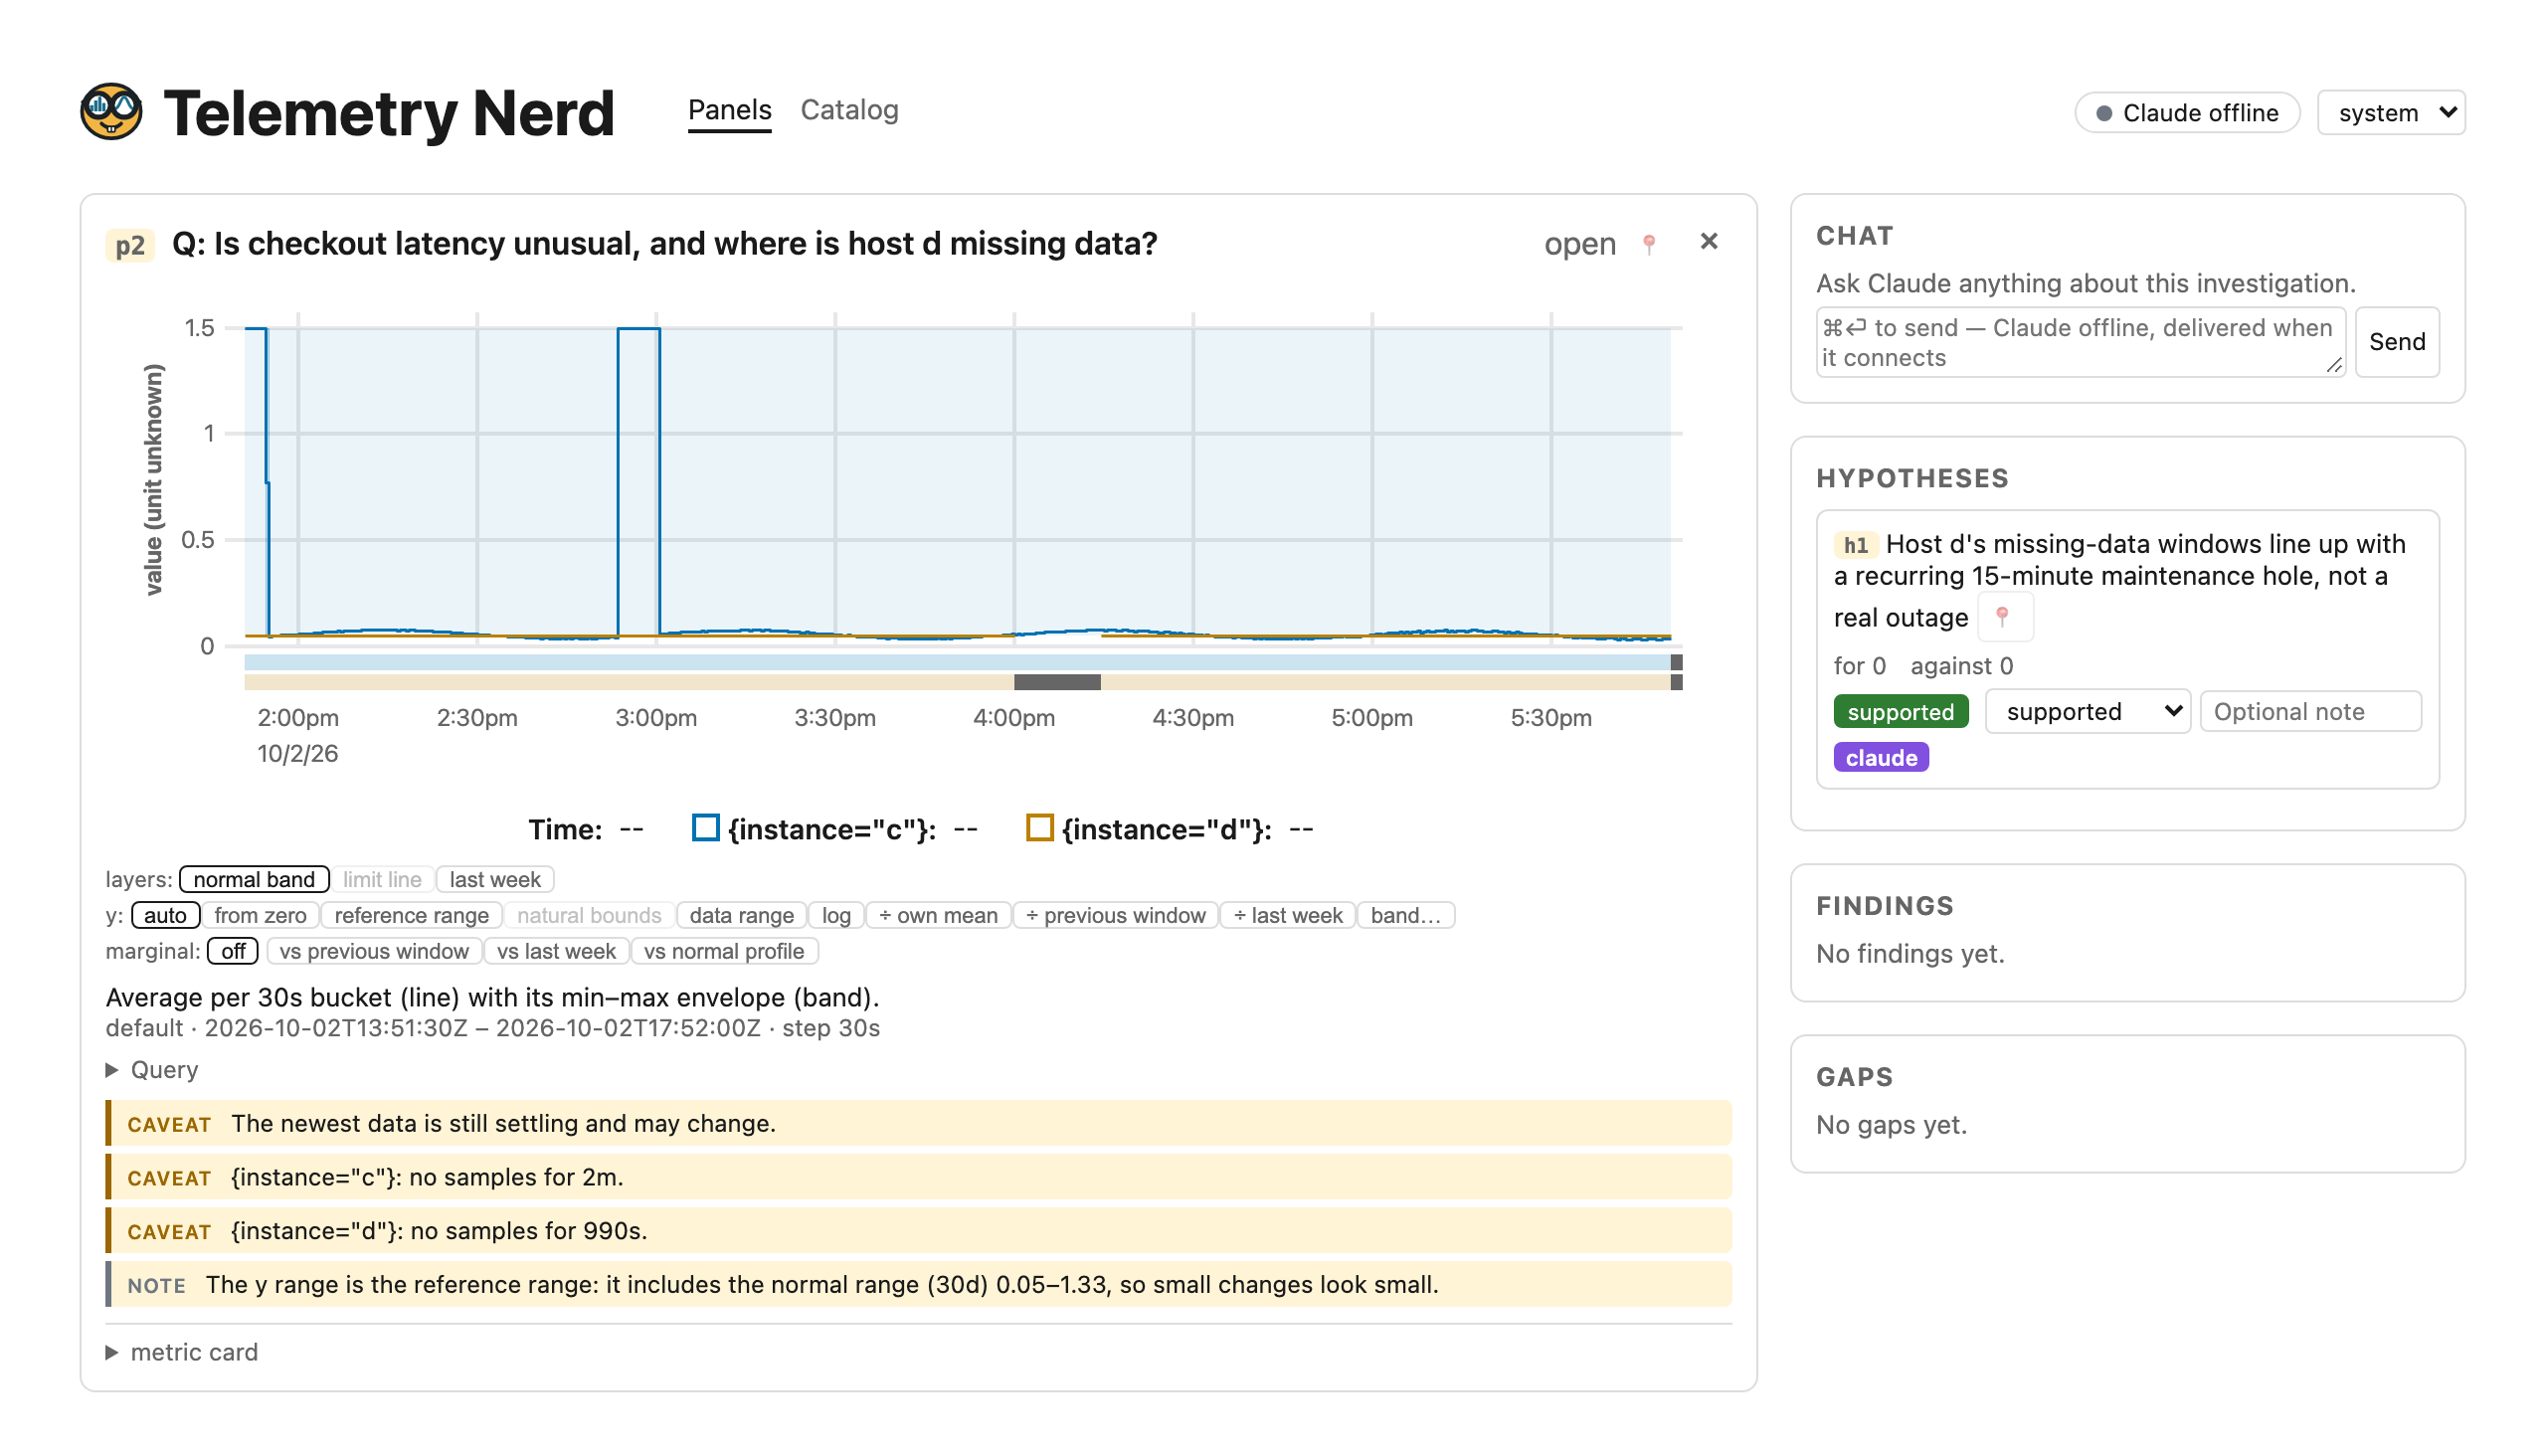Click the dark gap marker on instance d strip
The width and height of the screenshot is (2546, 1456).
coord(1057,682)
